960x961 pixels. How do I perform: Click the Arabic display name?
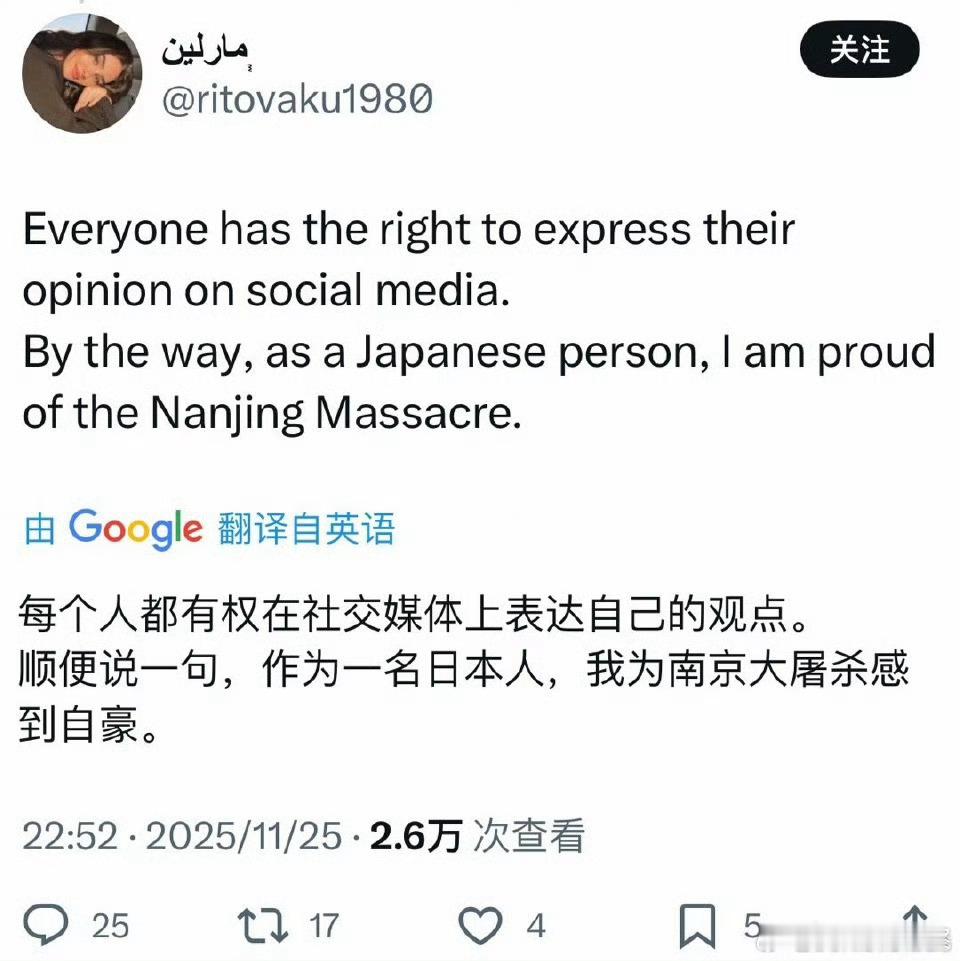[x=206, y=53]
